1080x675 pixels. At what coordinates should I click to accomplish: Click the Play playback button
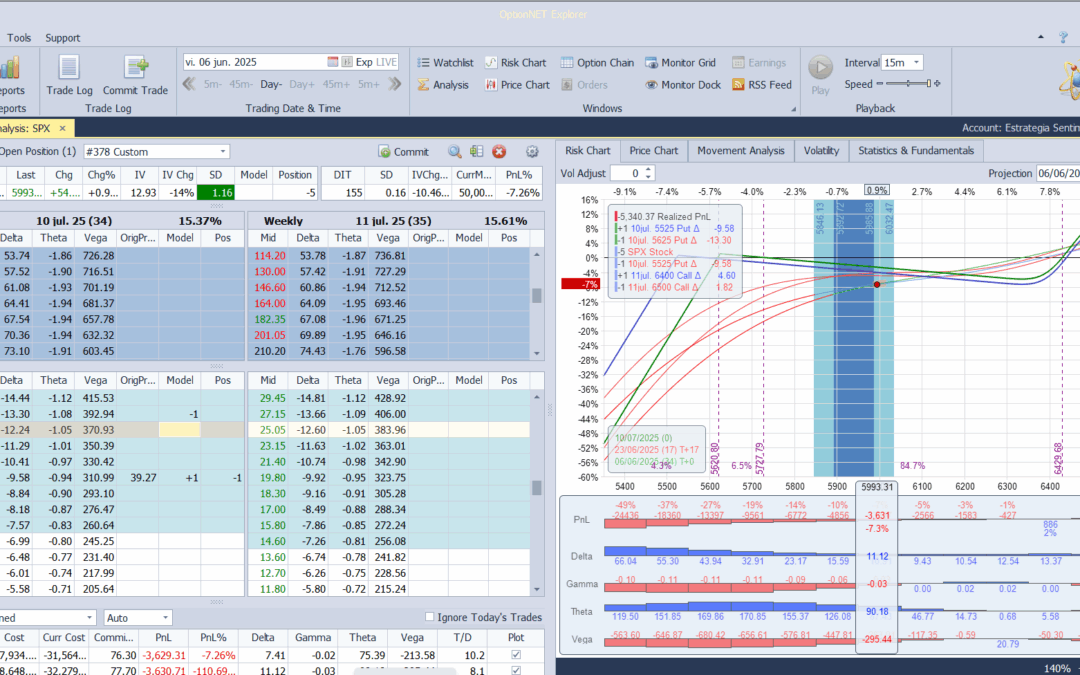820,74
